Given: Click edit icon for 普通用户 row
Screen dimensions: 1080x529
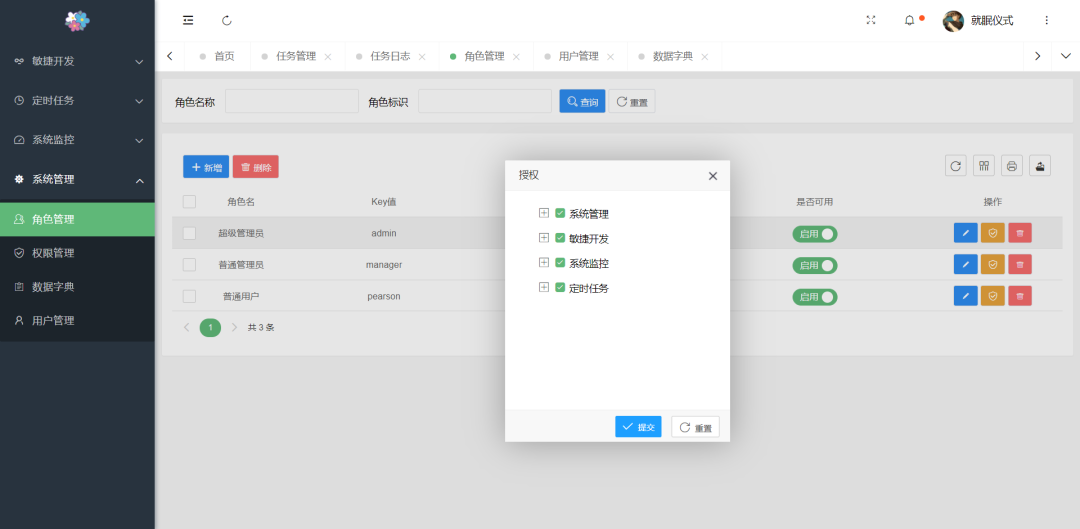Looking at the screenshot, I should tap(966, 296).
